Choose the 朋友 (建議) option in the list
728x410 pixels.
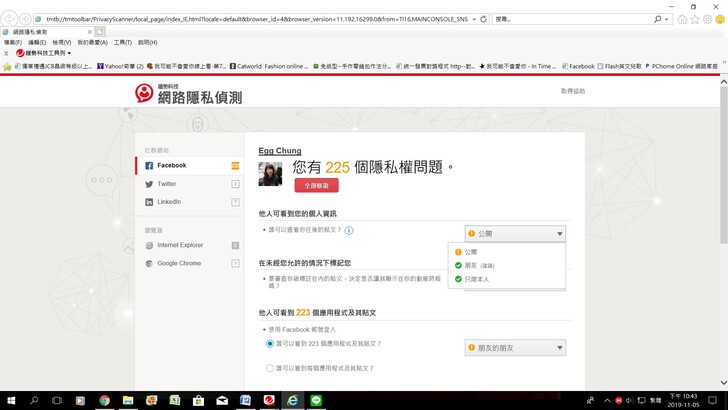point(479,266)
